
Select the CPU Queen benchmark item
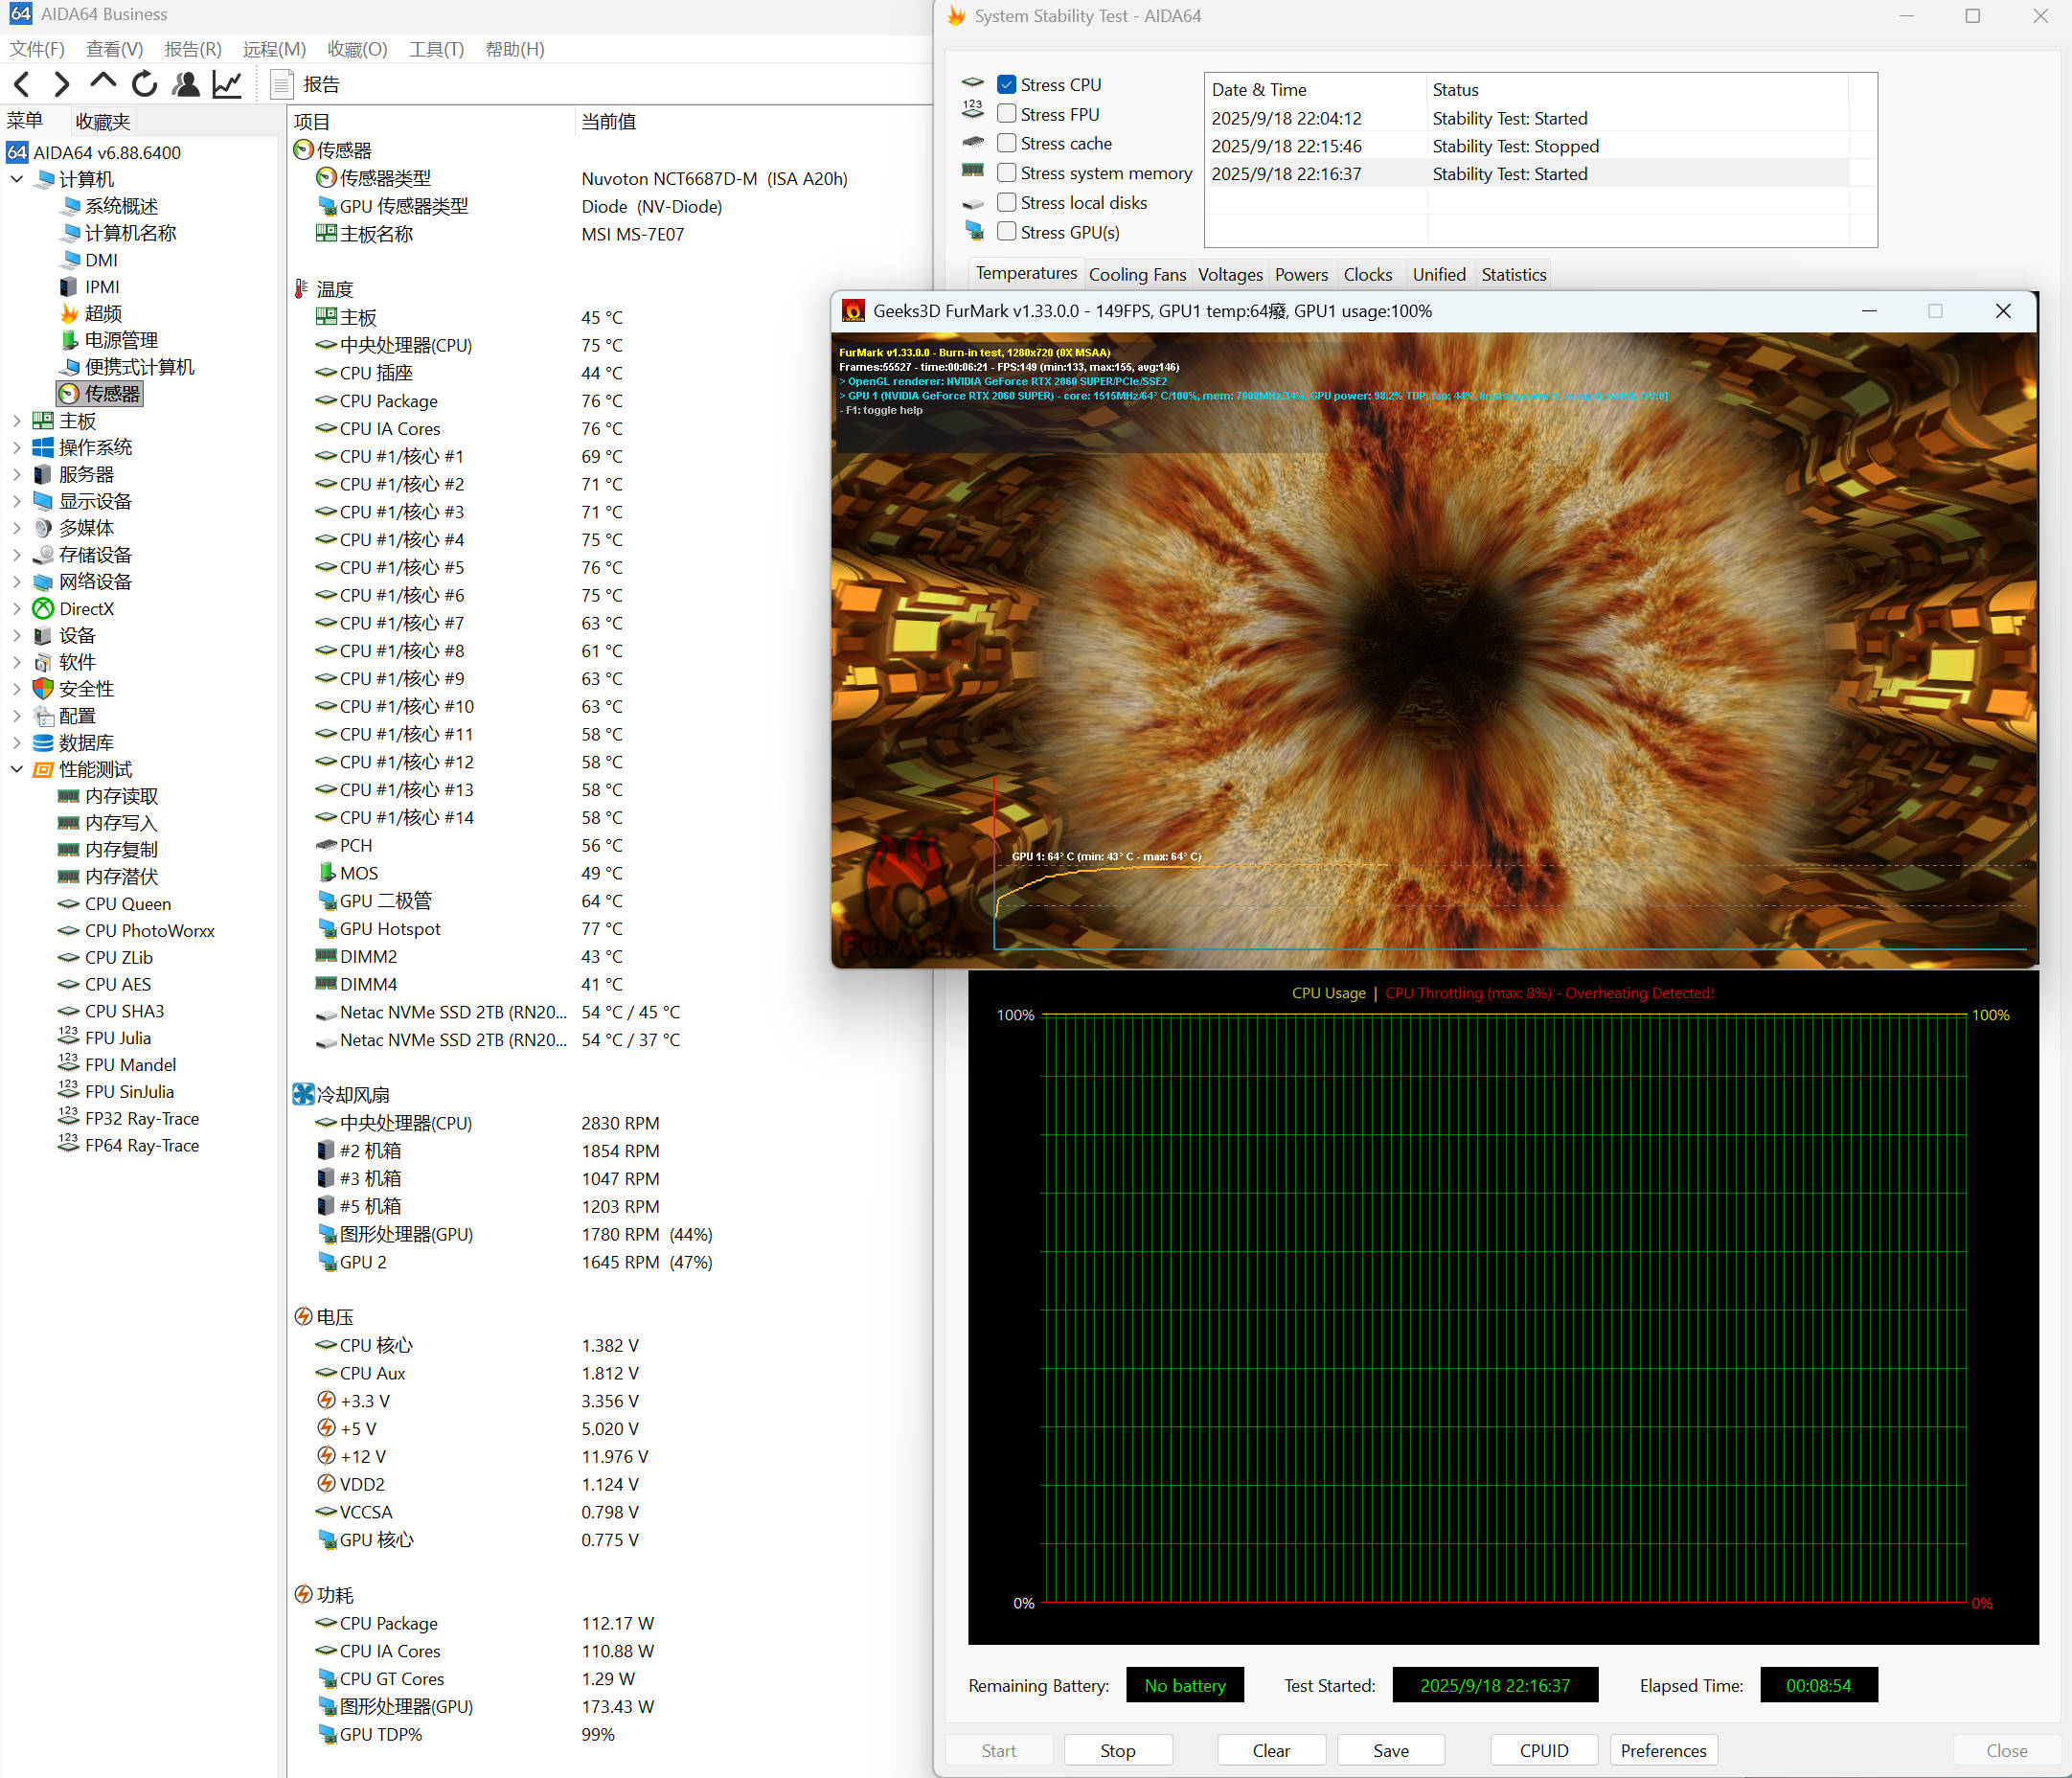(x=127, y=904)
